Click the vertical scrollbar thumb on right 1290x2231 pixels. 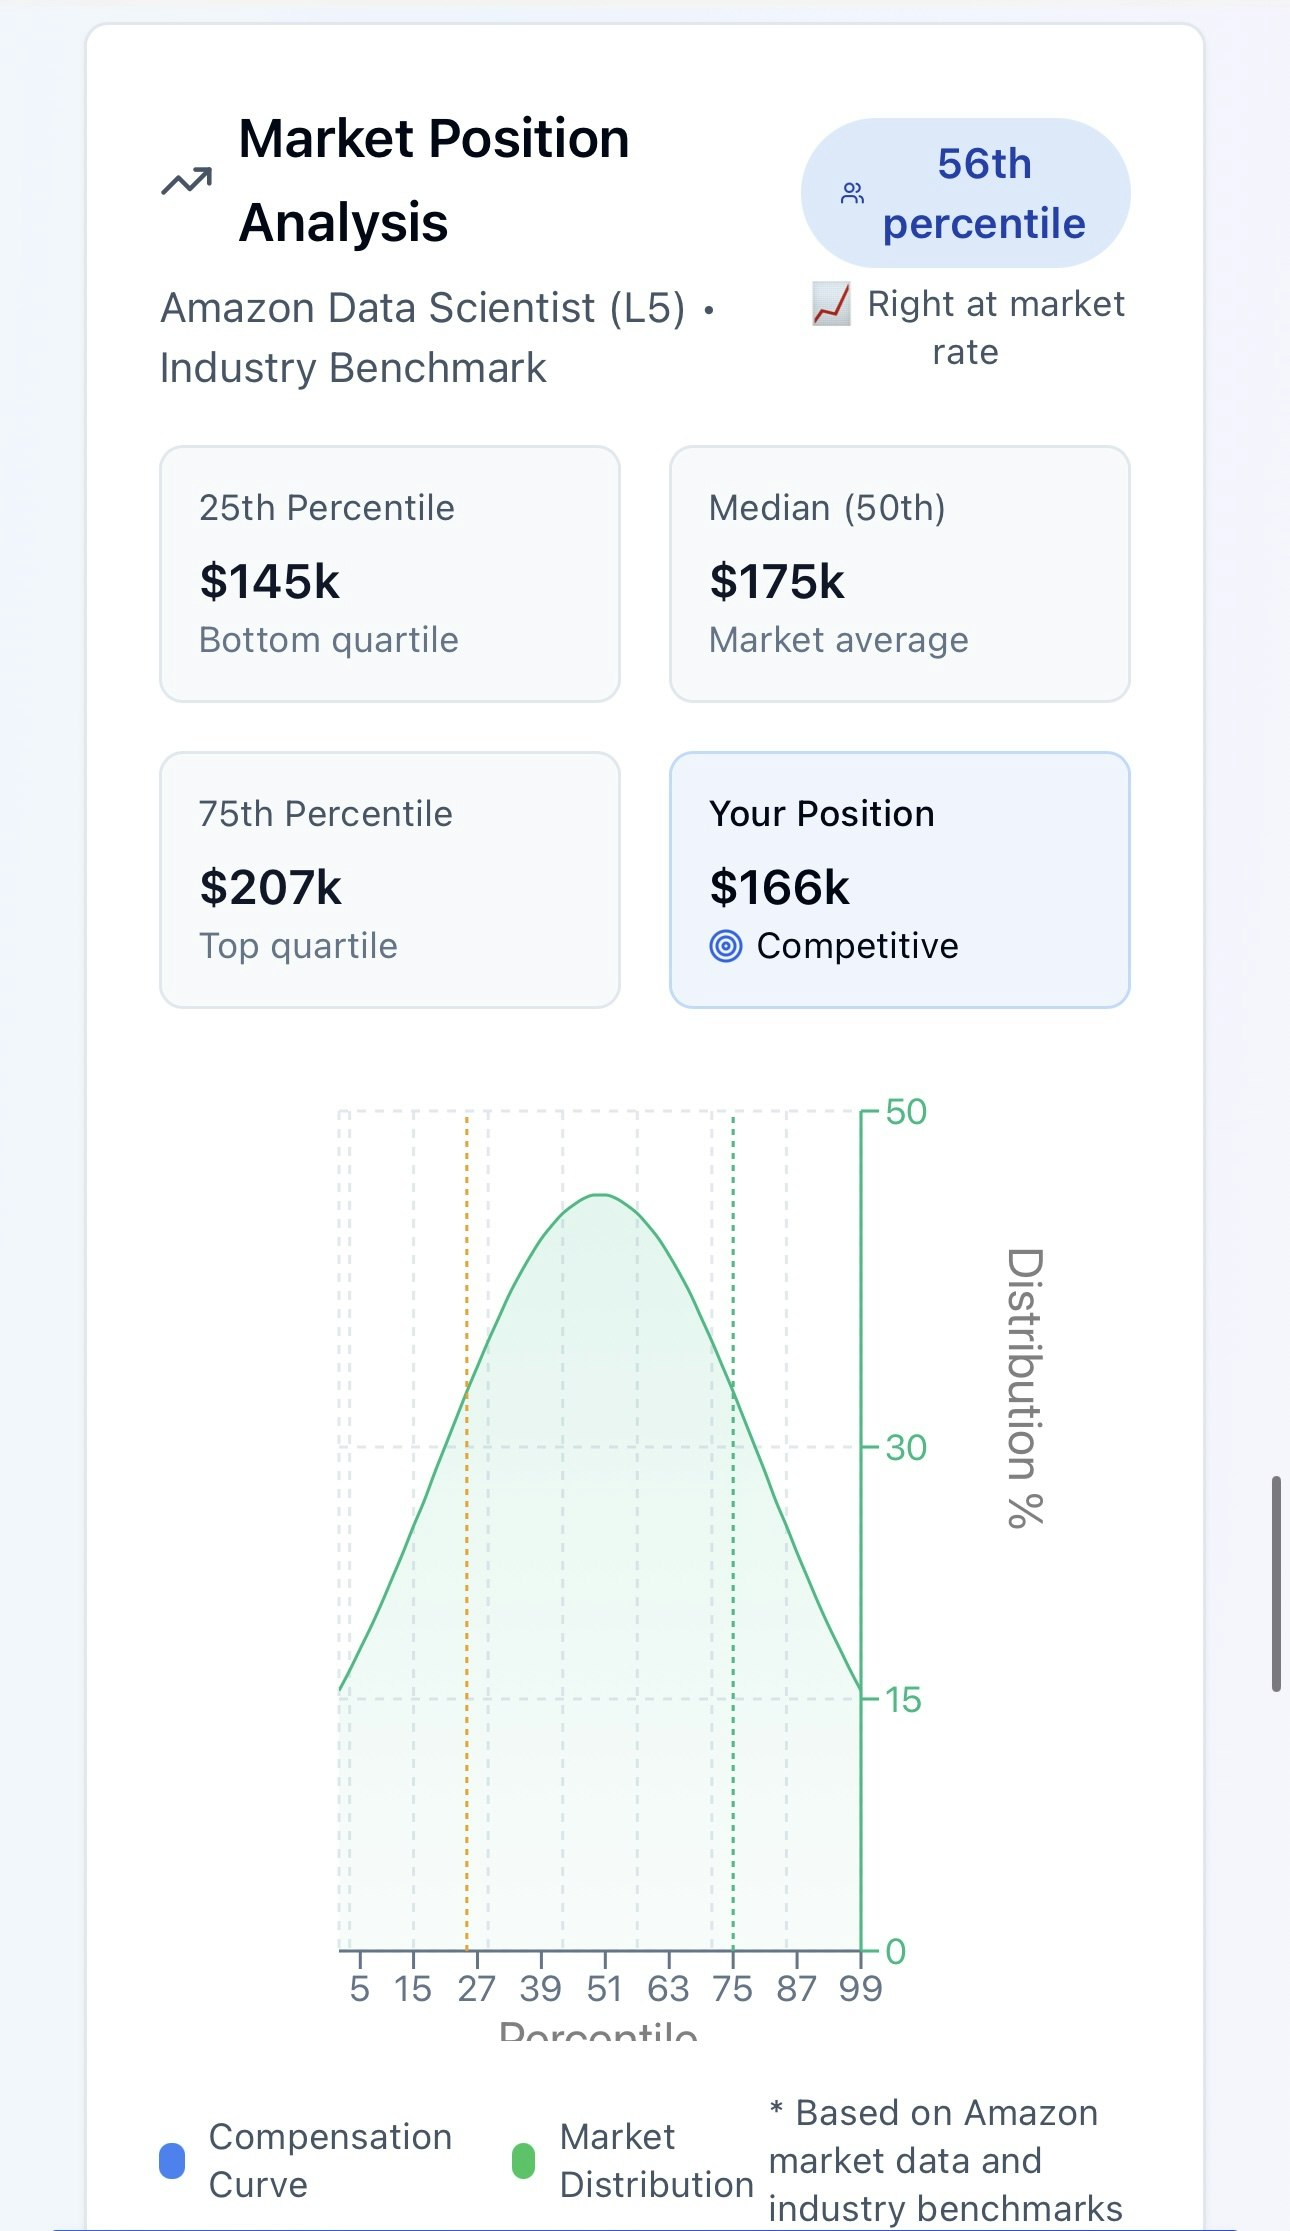(1276, 1583)
